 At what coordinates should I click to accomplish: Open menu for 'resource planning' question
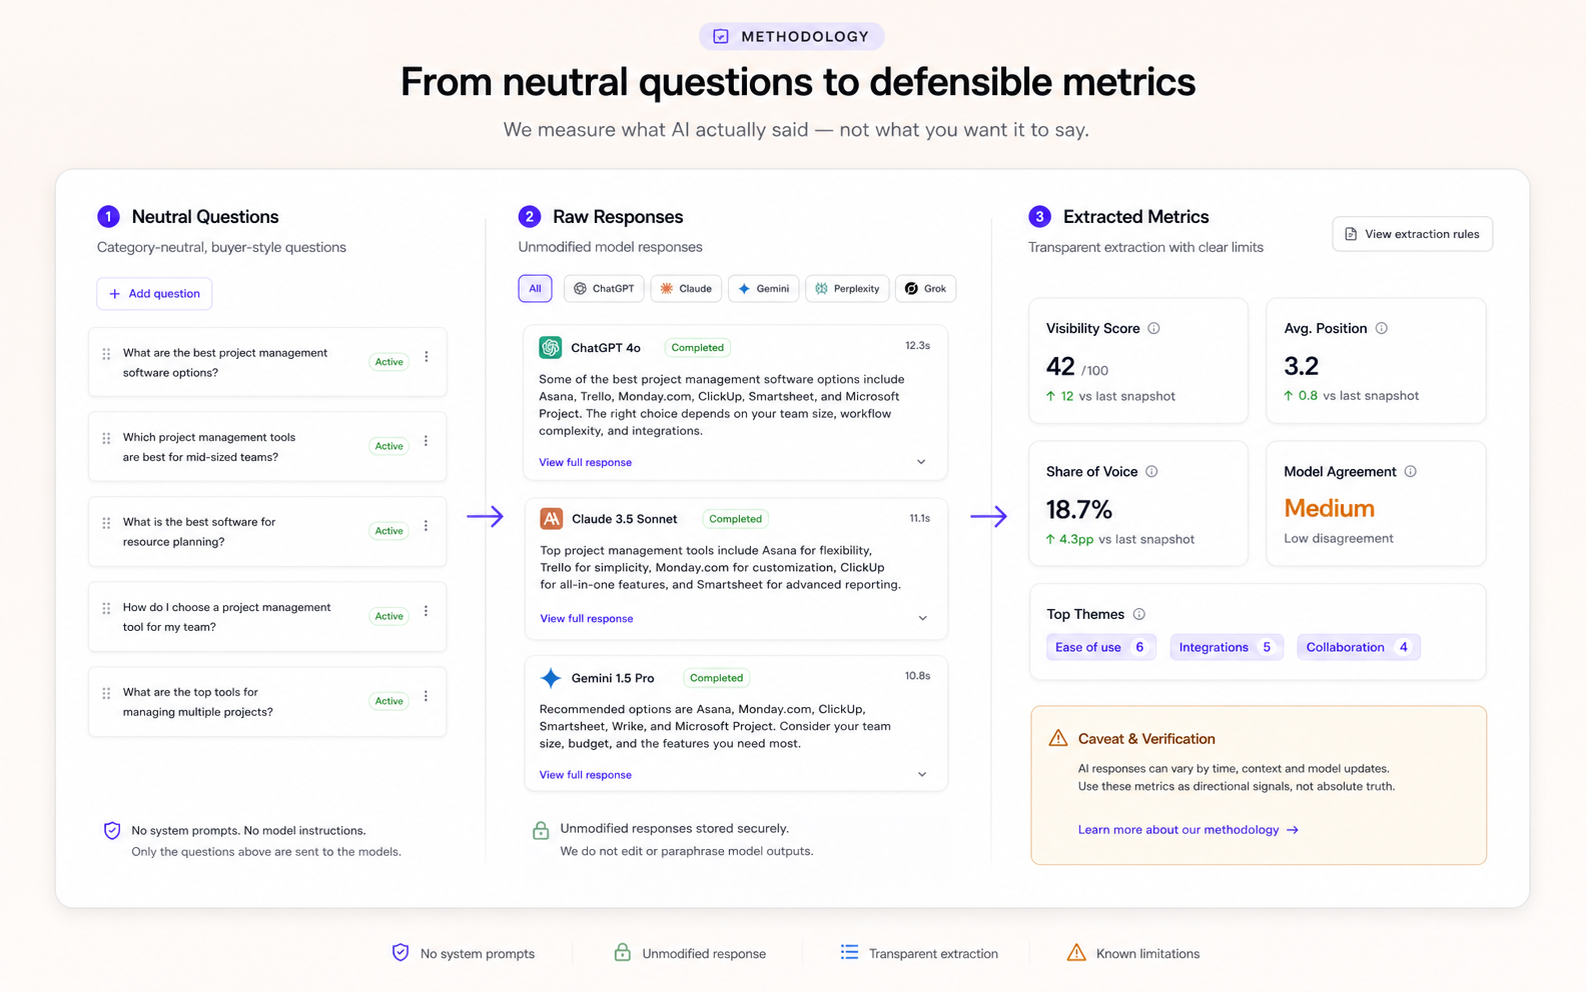point(426,526)
